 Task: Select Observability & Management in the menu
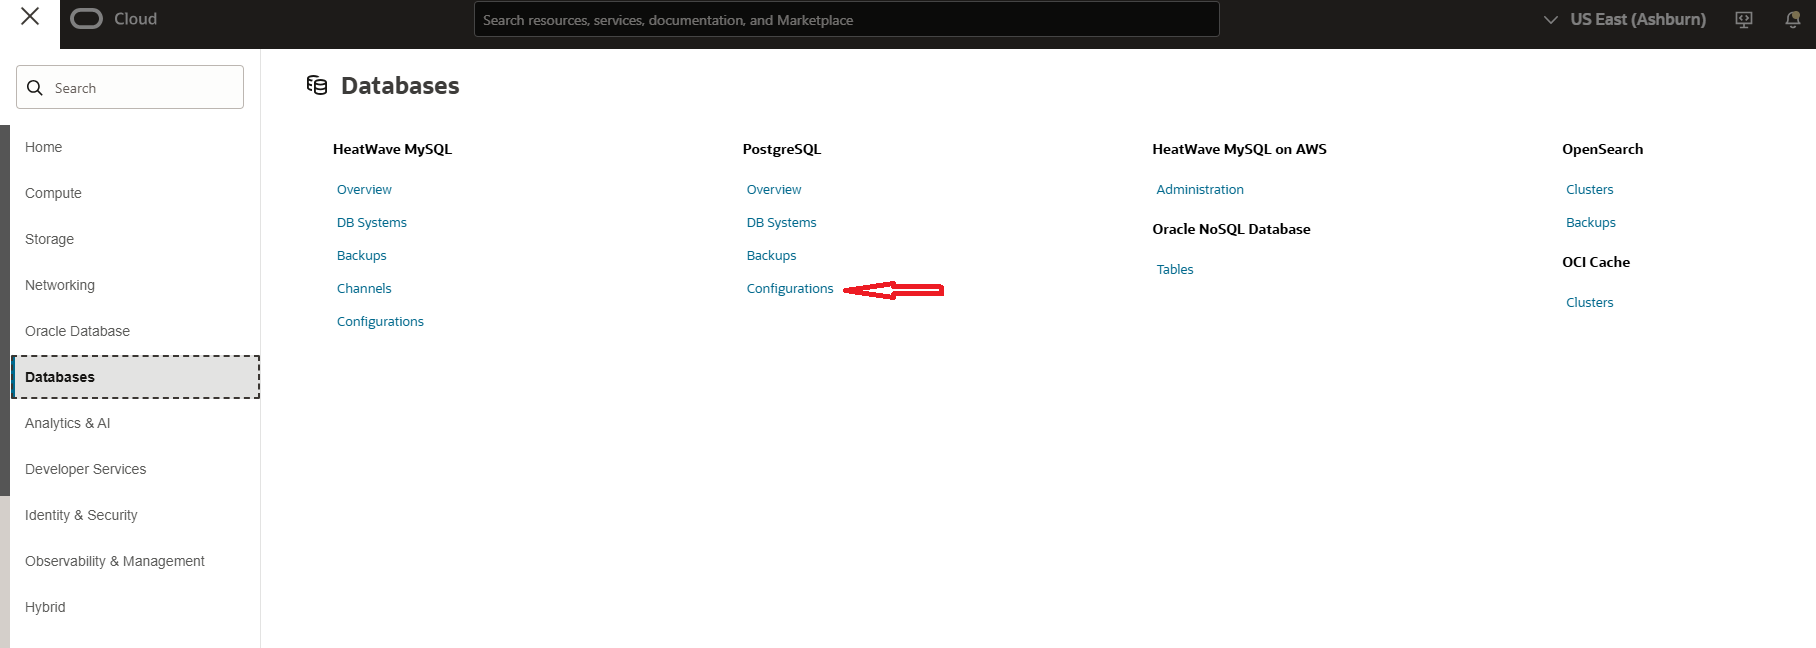pos(114,561)
